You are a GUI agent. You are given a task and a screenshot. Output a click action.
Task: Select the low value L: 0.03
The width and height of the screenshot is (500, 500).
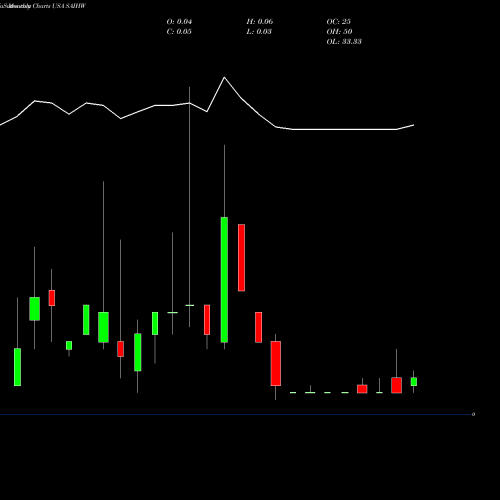click(x=259, y=32)
